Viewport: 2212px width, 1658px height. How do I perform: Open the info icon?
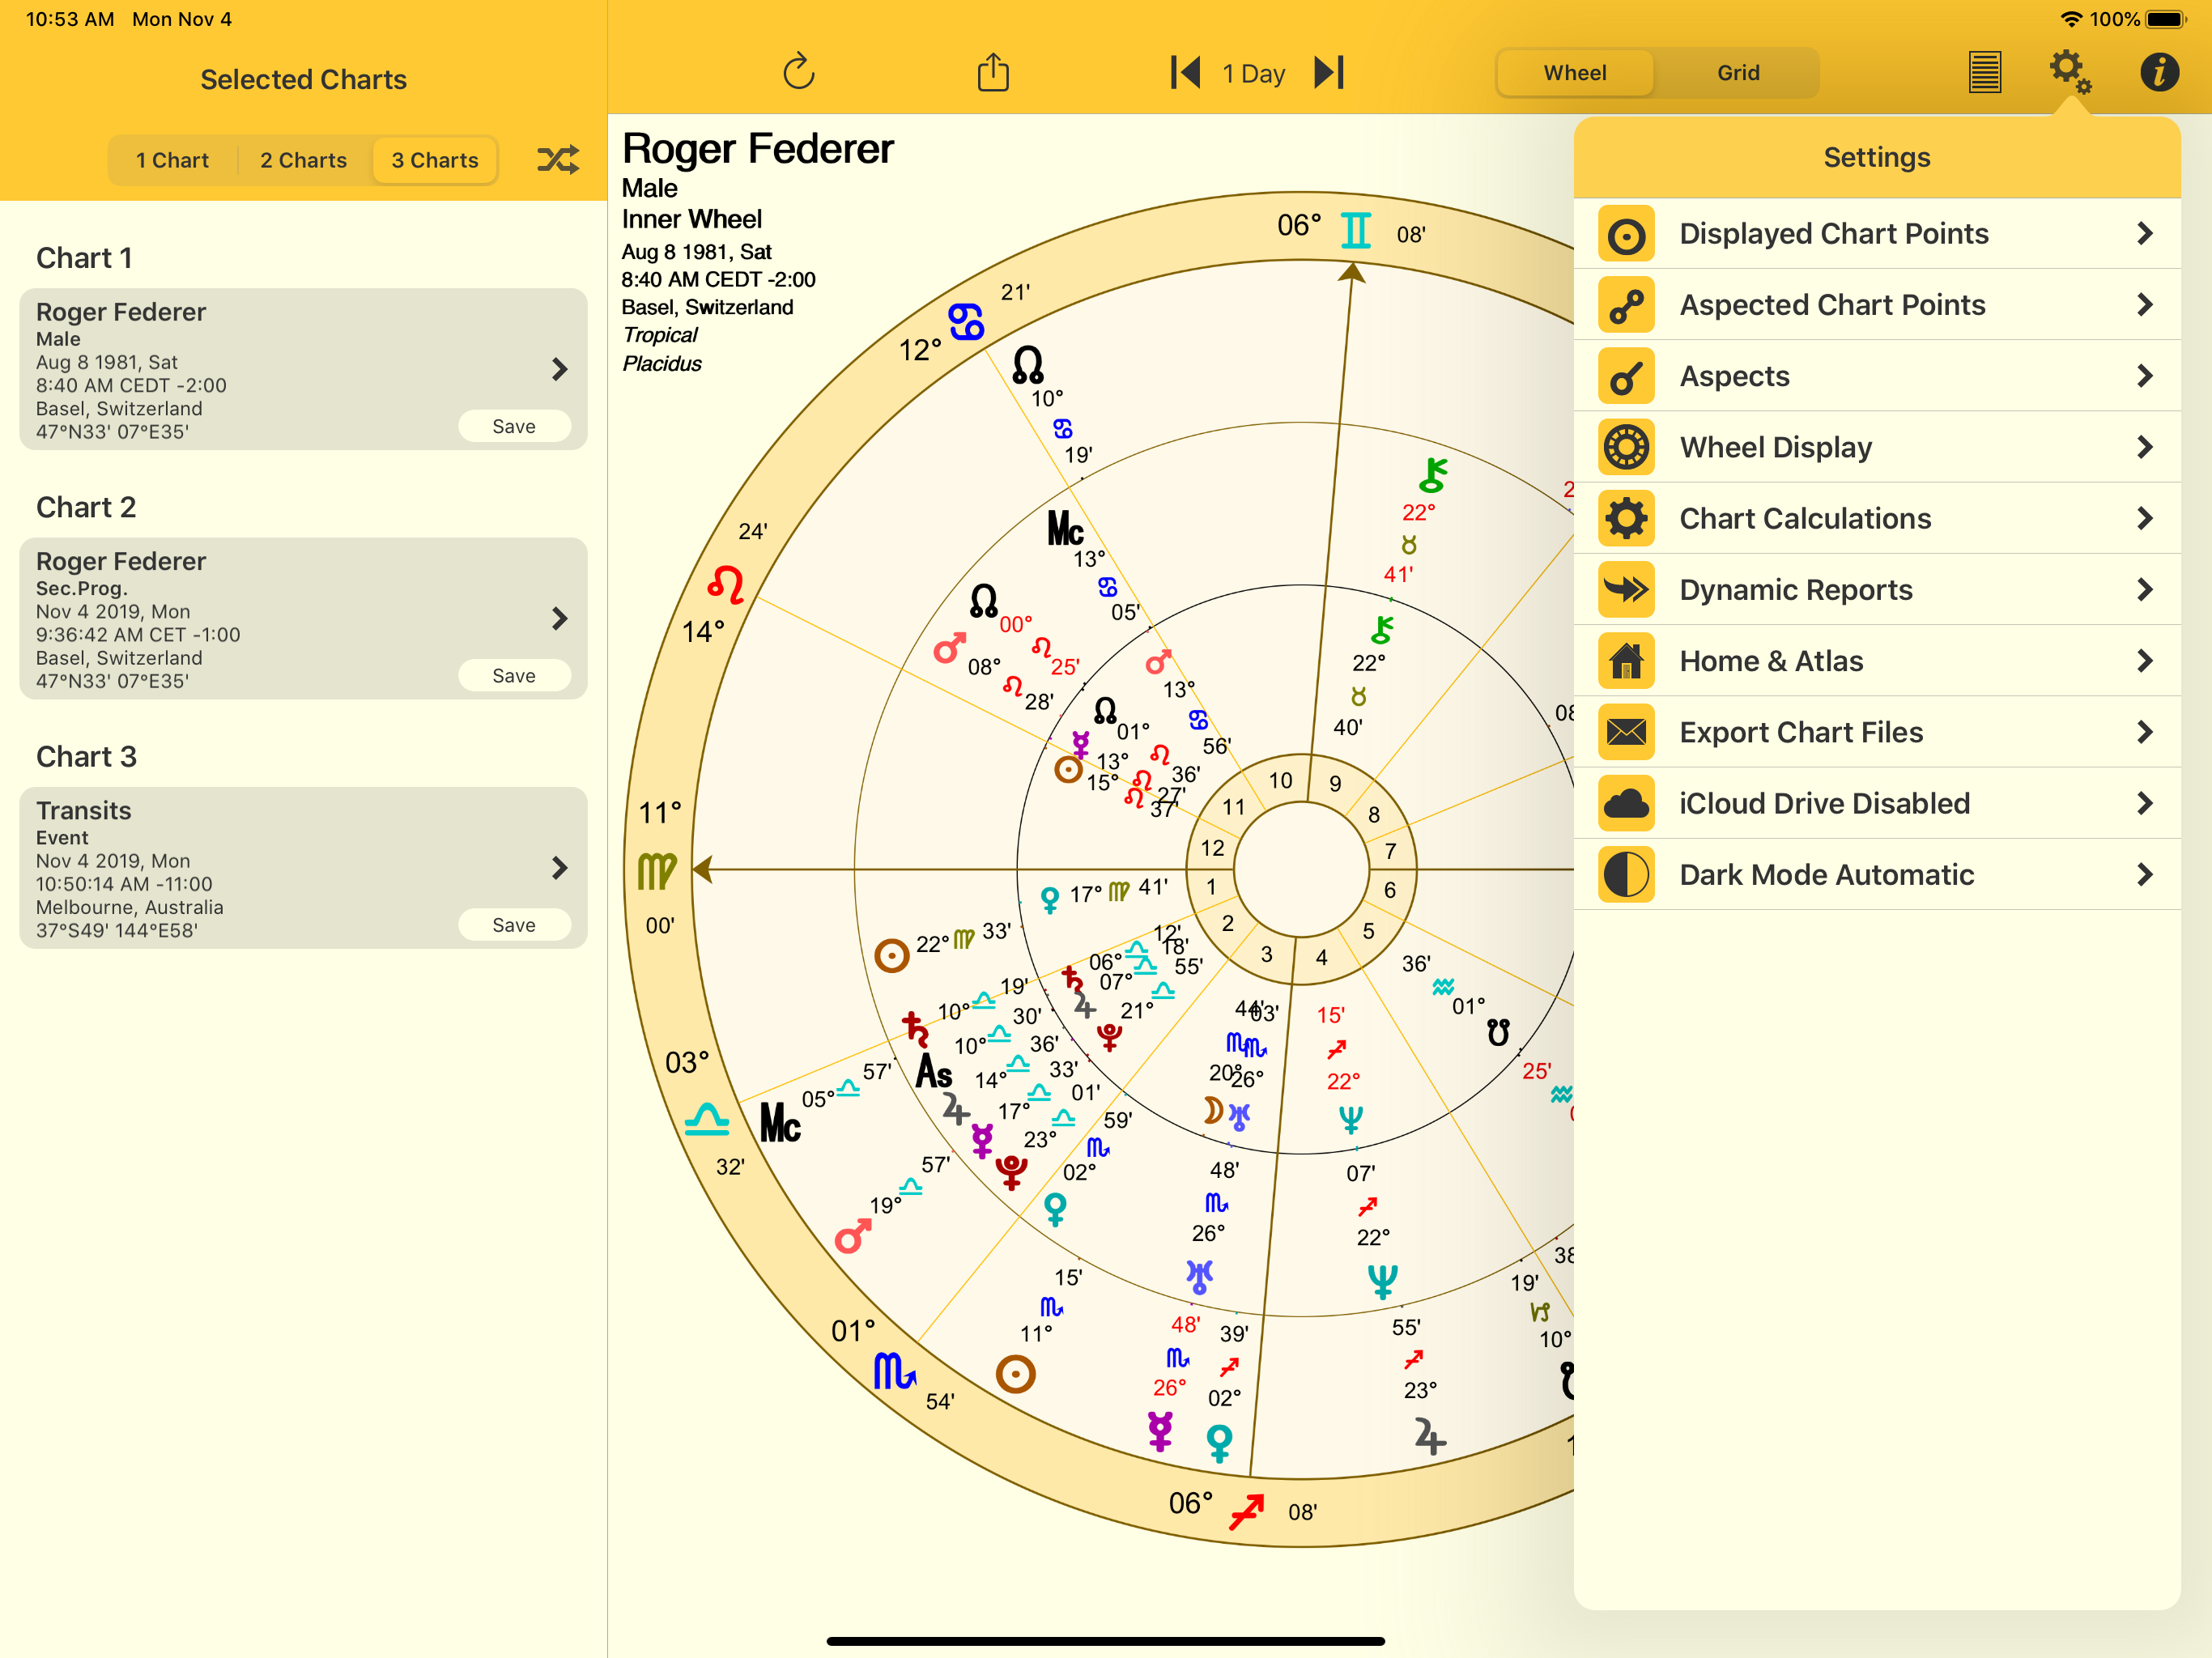click(x=2158, y=72)
